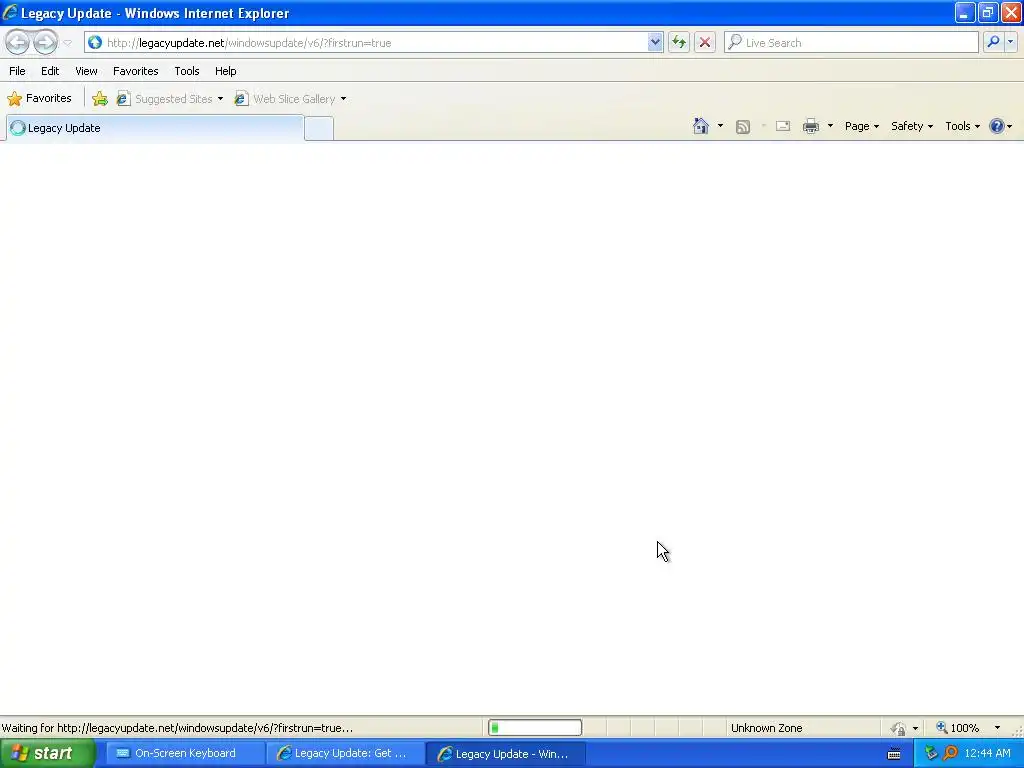Click the orange magnifier tray icon
This screenshot has height=768, width=1024.
point(951,754)
